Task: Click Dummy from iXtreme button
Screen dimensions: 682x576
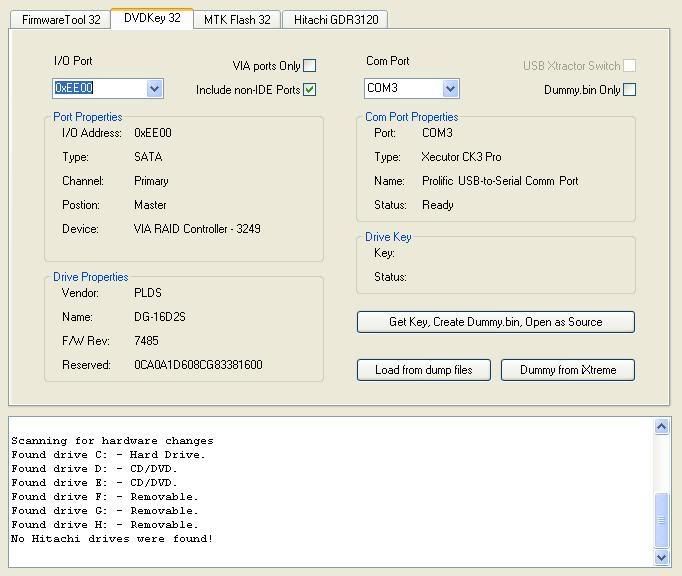Action: point(568,370)
